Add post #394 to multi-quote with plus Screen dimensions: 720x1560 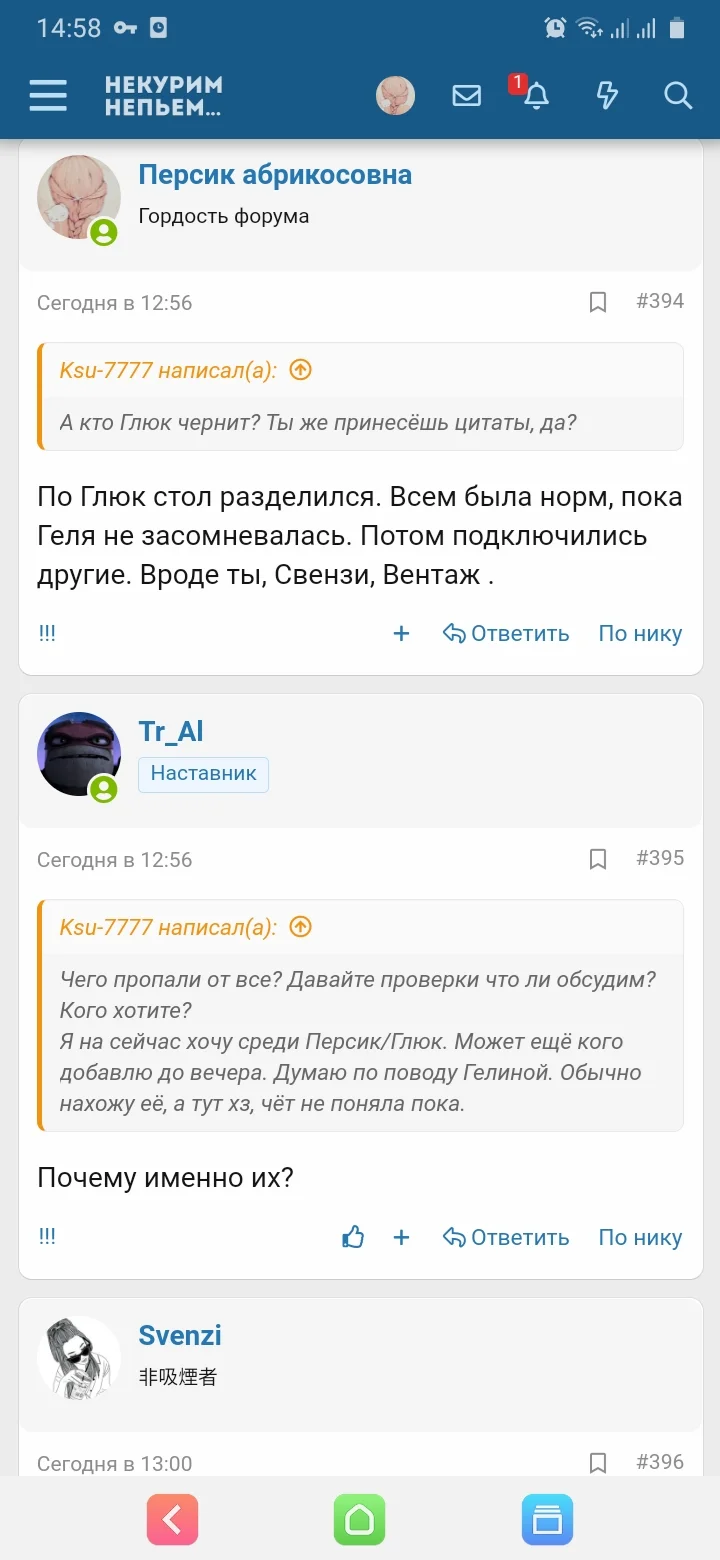(401, 633)
